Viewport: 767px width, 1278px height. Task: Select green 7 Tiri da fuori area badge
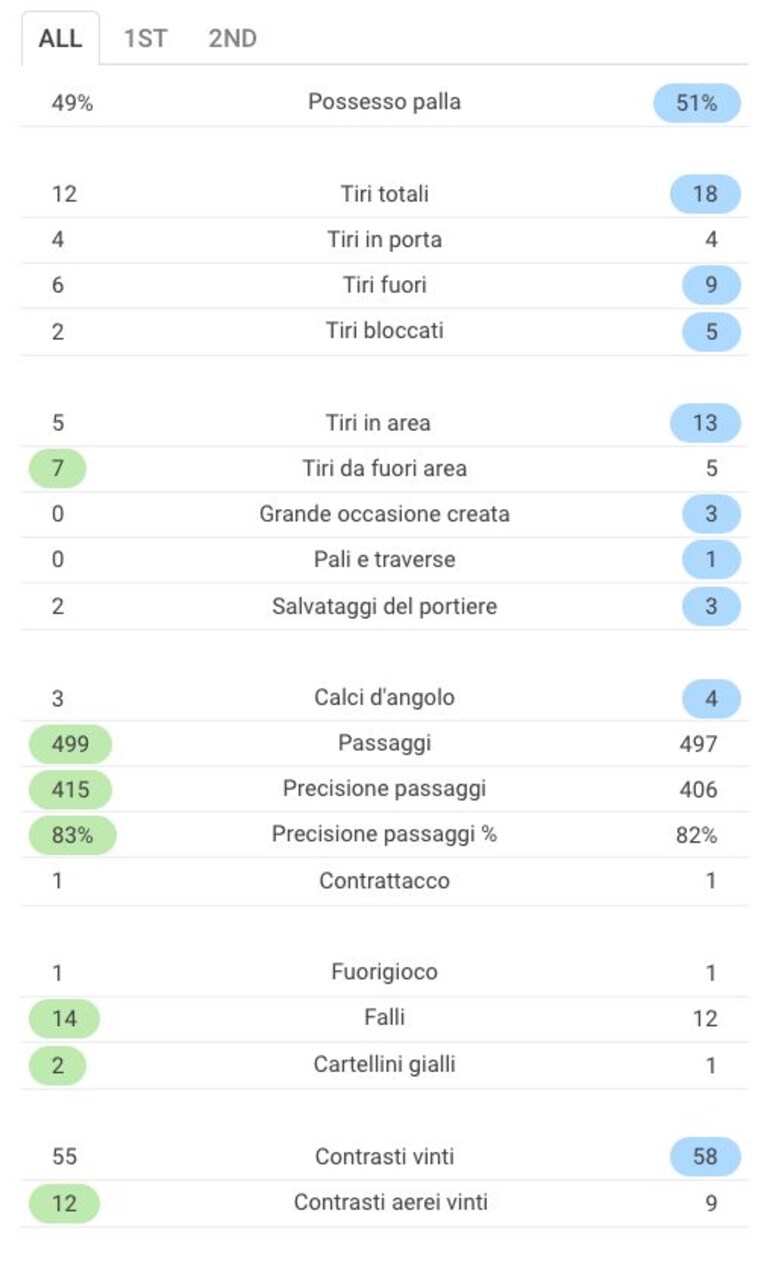click(58, 468)
